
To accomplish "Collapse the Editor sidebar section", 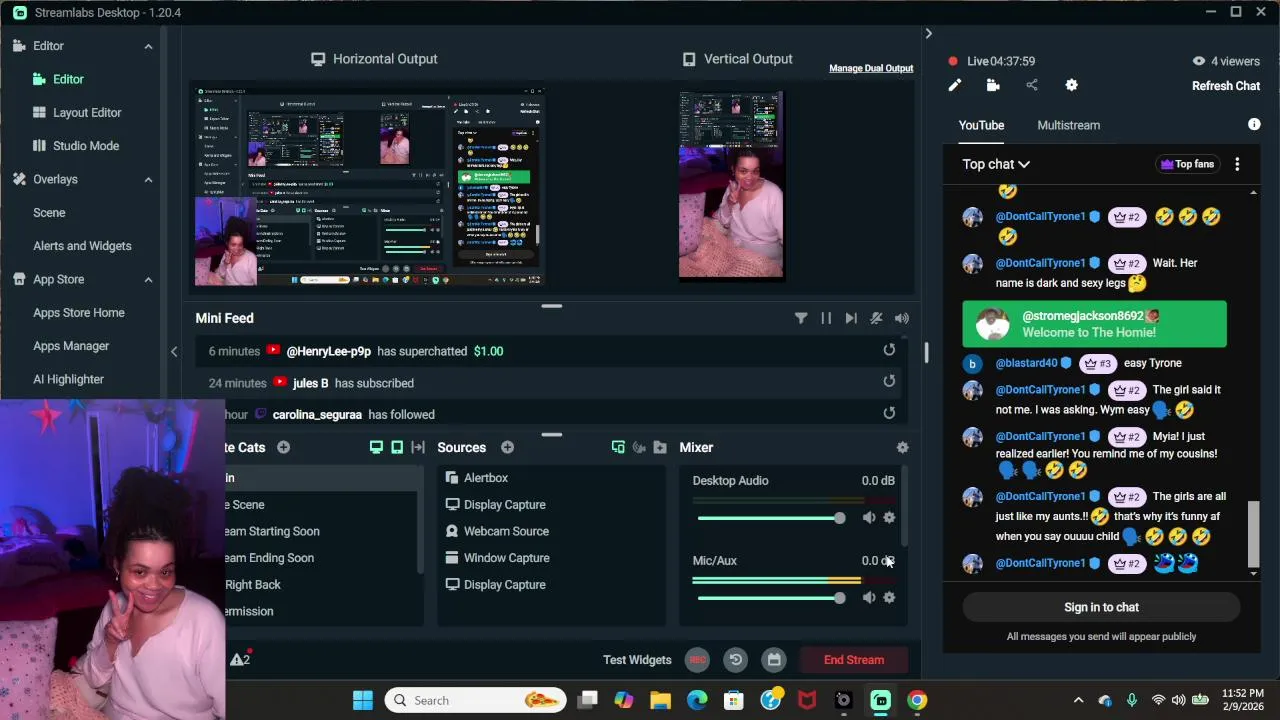I will coord(148,46).
